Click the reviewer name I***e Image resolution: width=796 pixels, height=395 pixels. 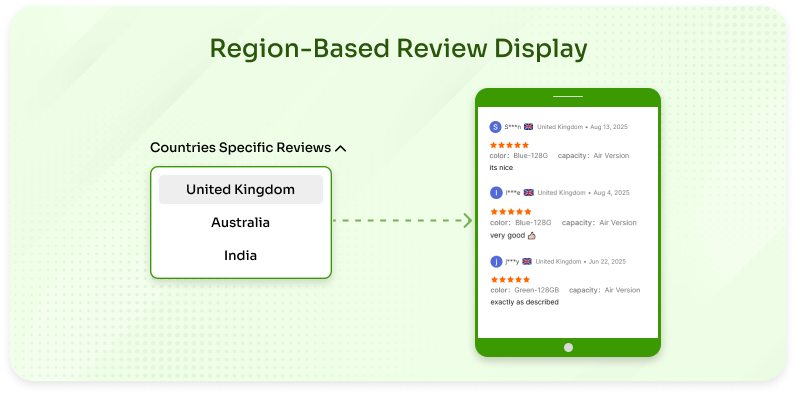(513, 193)
